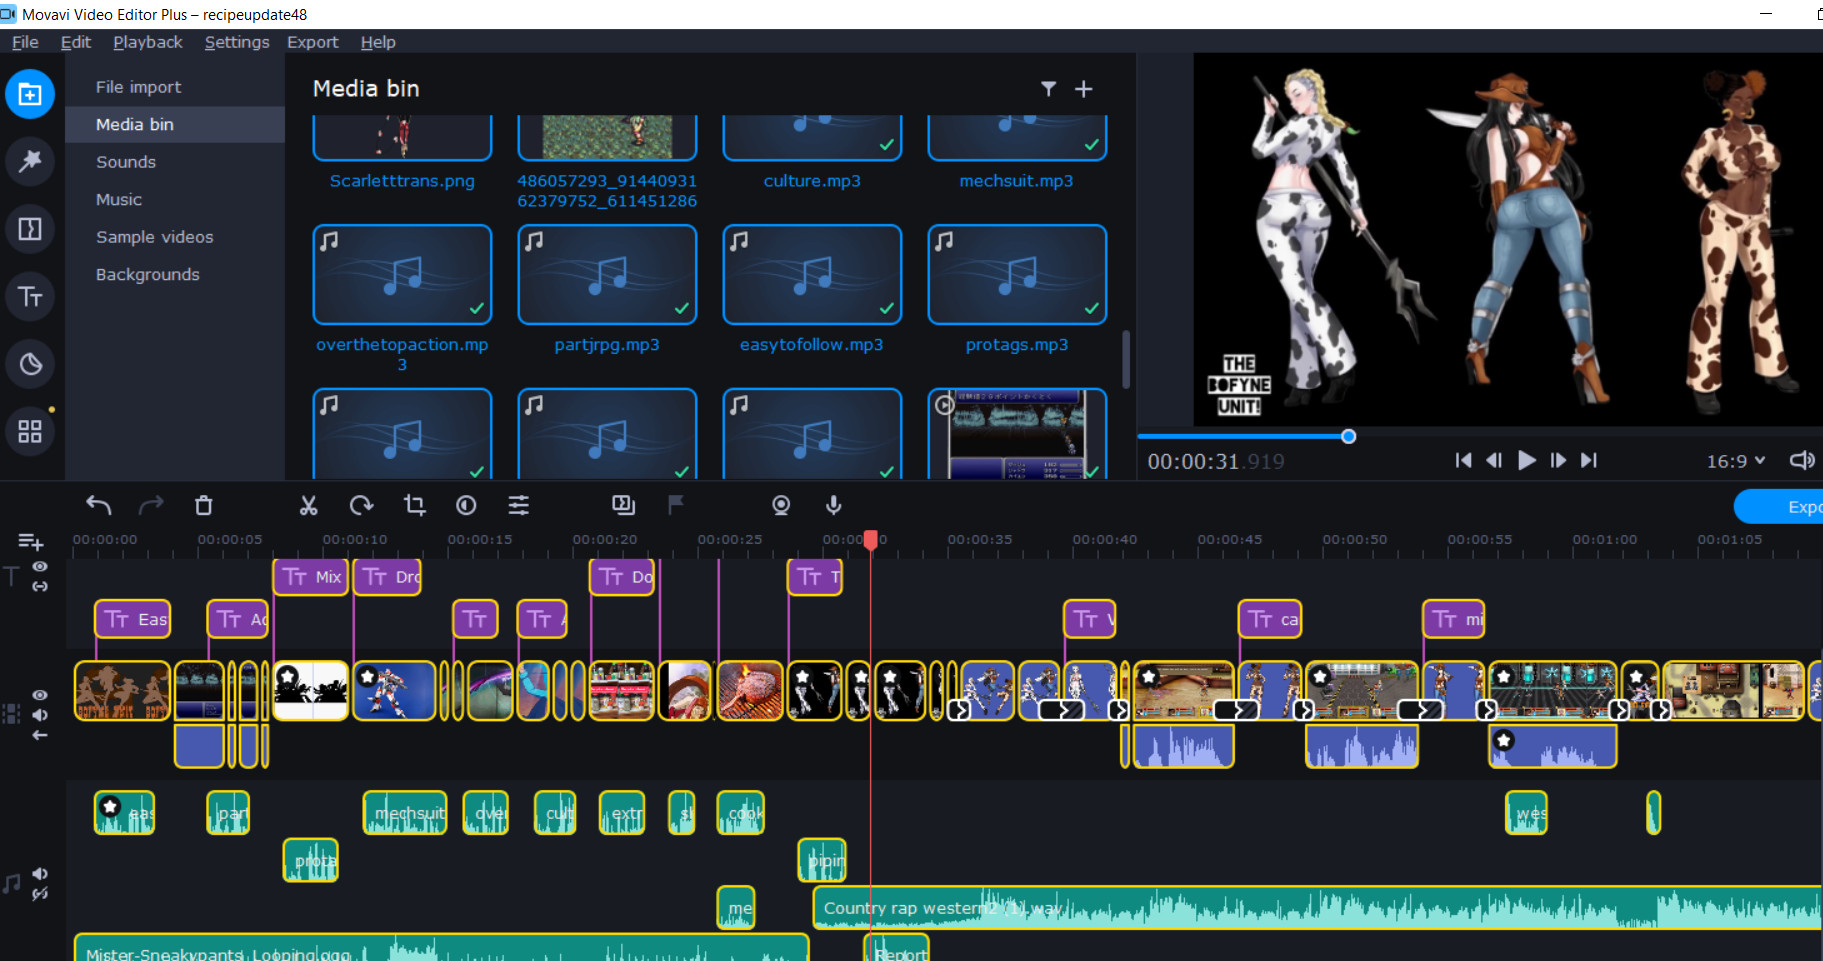Delete selected clip with trash icon

(x=203, y=506)
